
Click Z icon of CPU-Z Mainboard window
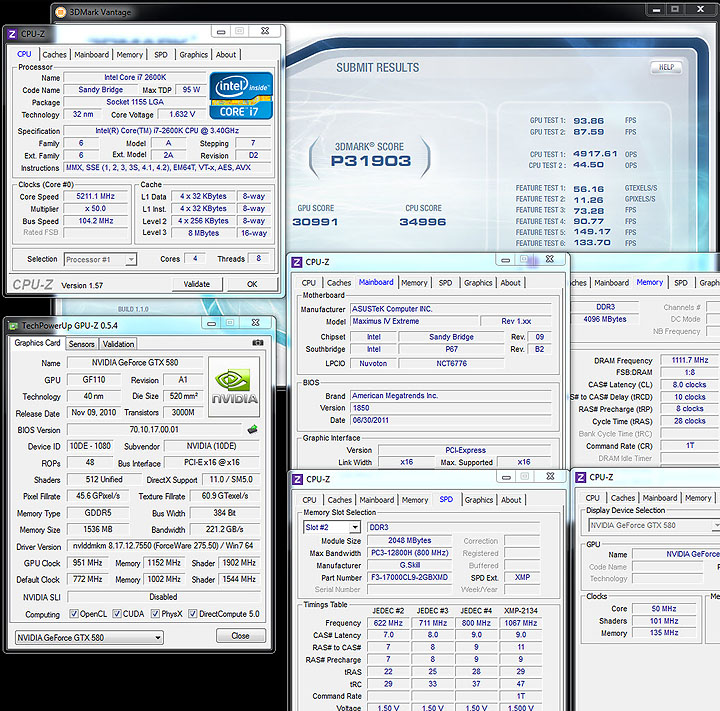coord(297,262)
